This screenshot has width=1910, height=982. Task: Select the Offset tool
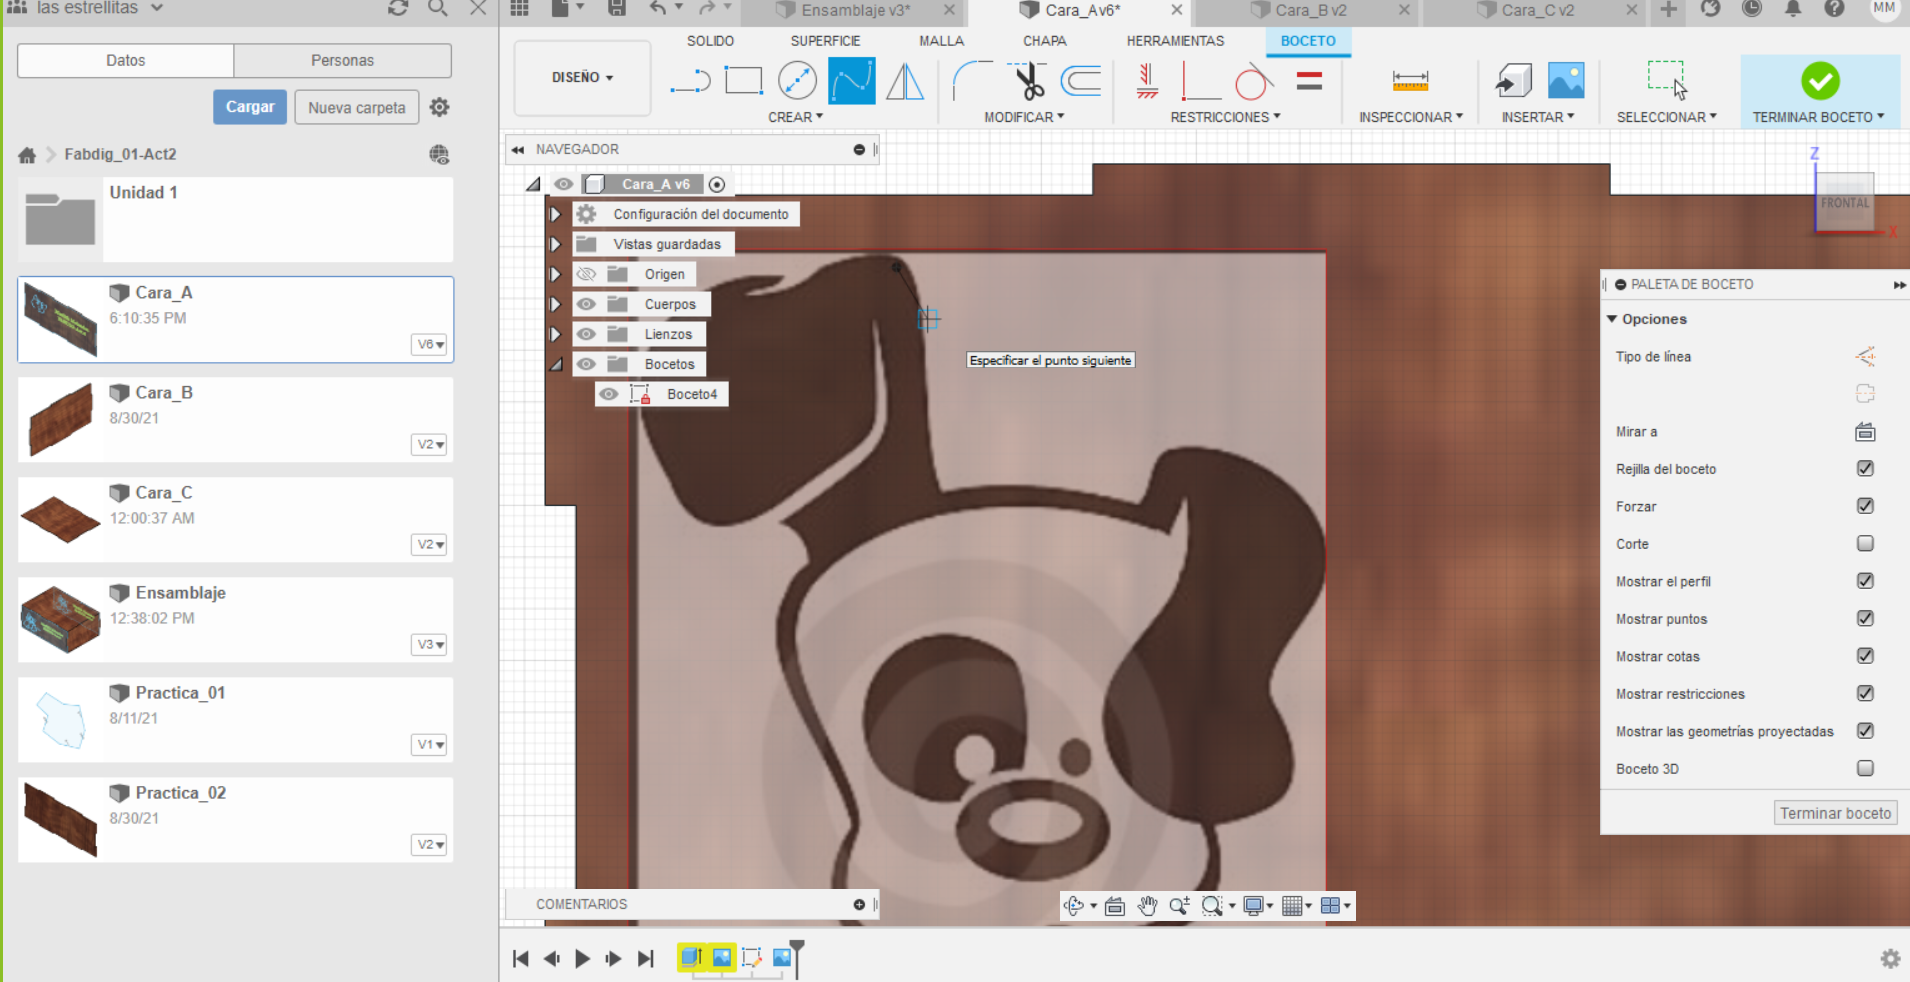pos(1081,80)
